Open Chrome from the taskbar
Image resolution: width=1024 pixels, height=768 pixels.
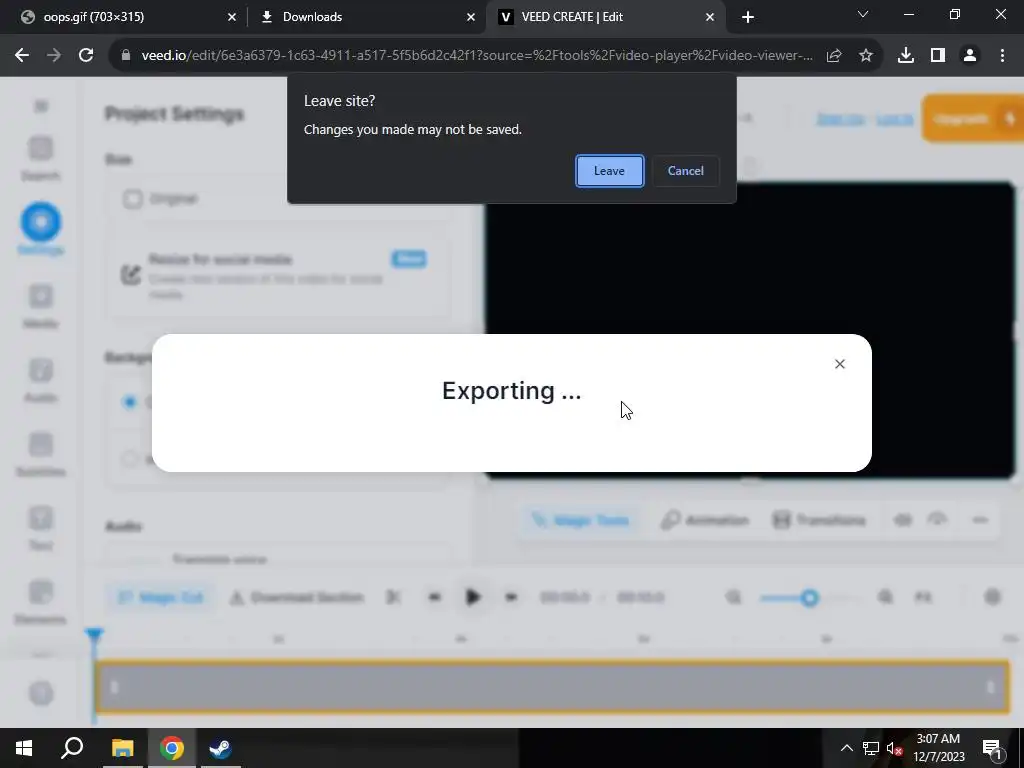click(x=171, y=748)
